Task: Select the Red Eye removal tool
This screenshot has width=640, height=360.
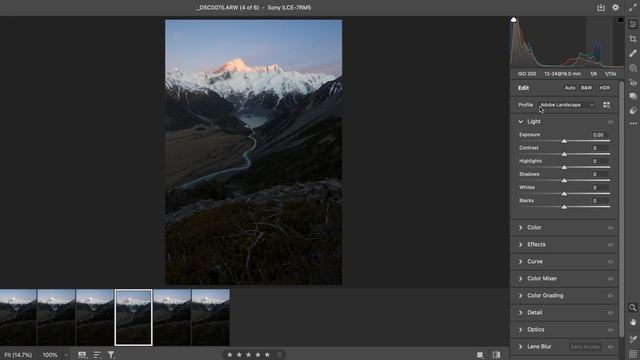Action: (x=633, y=83)
